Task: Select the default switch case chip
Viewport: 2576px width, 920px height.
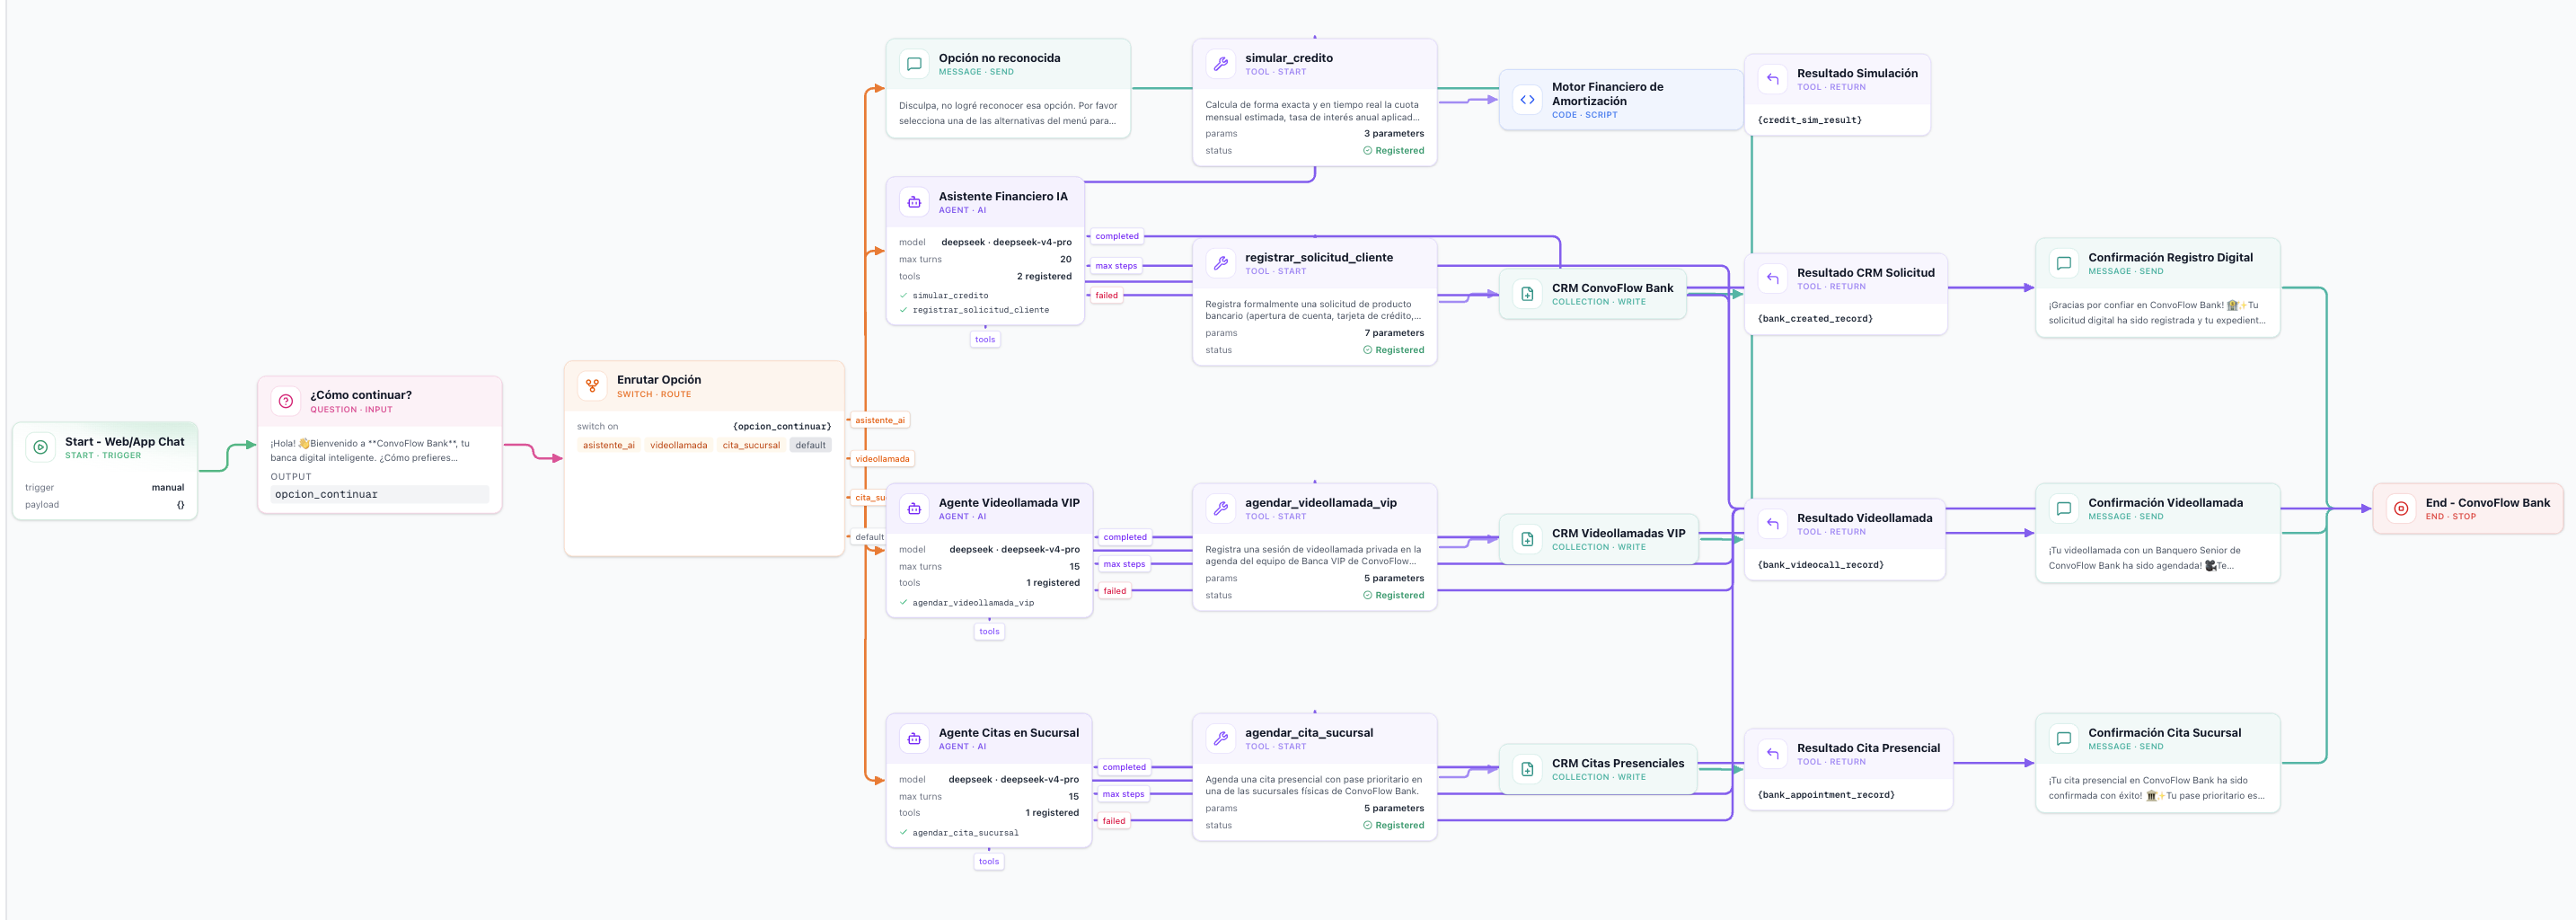Action: (x=810, y=445)
